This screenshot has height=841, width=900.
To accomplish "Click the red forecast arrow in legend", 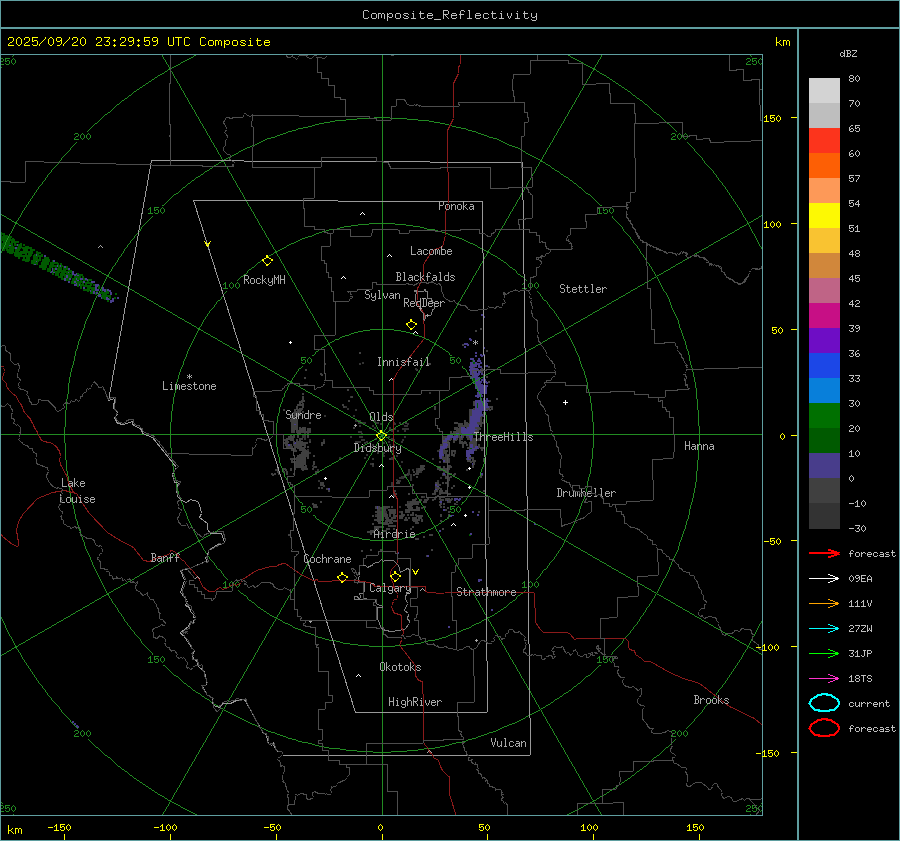I will click(x=824, y=553).
